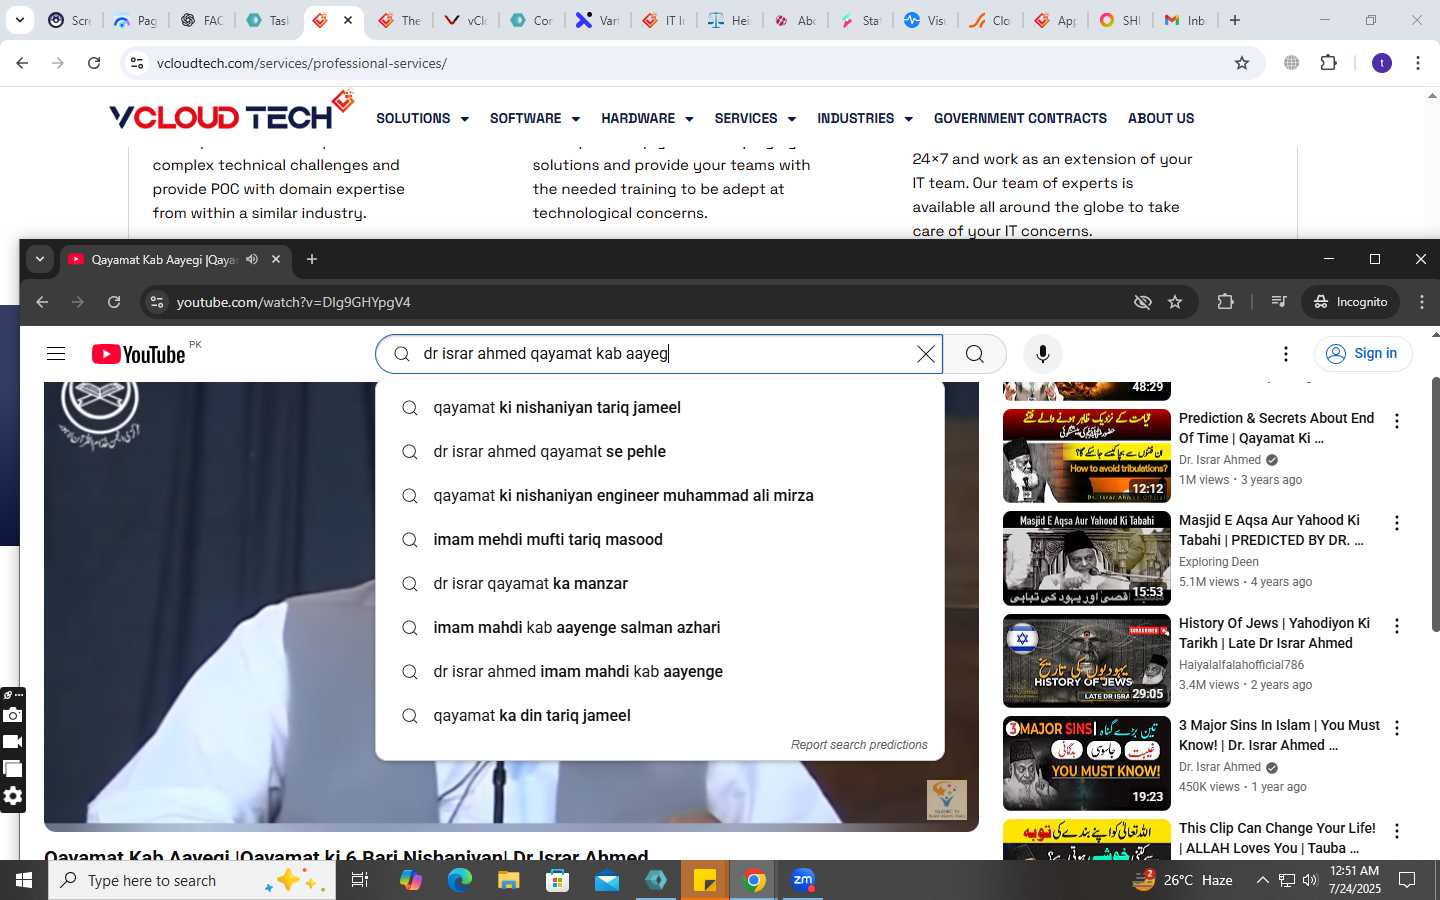Click the third-party cookies blocked eye icon
This screenshot has height=900, width=1440.
(1142, 302)
